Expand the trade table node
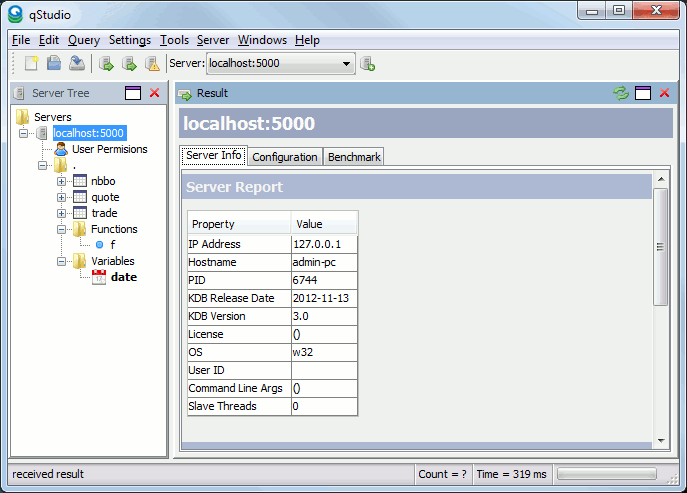 point(61,213)
